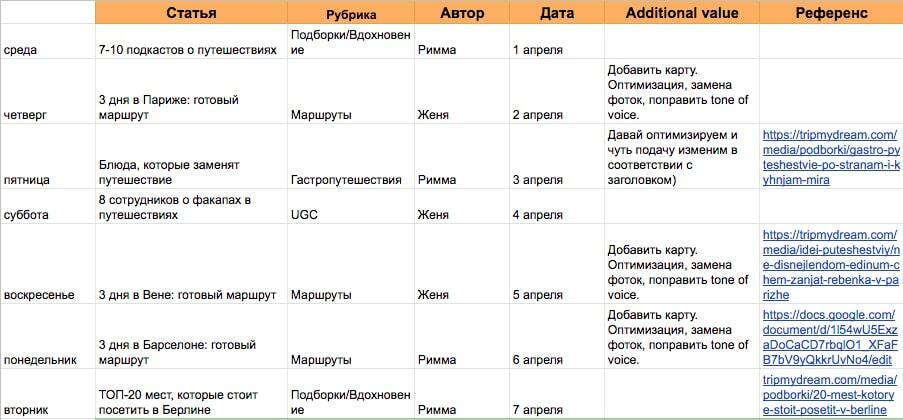The width and height of the screenshot is (903, 420).
Task: Click the cell '7-10 подкастов о путешествиях'
Action: (x=187, y=49)
